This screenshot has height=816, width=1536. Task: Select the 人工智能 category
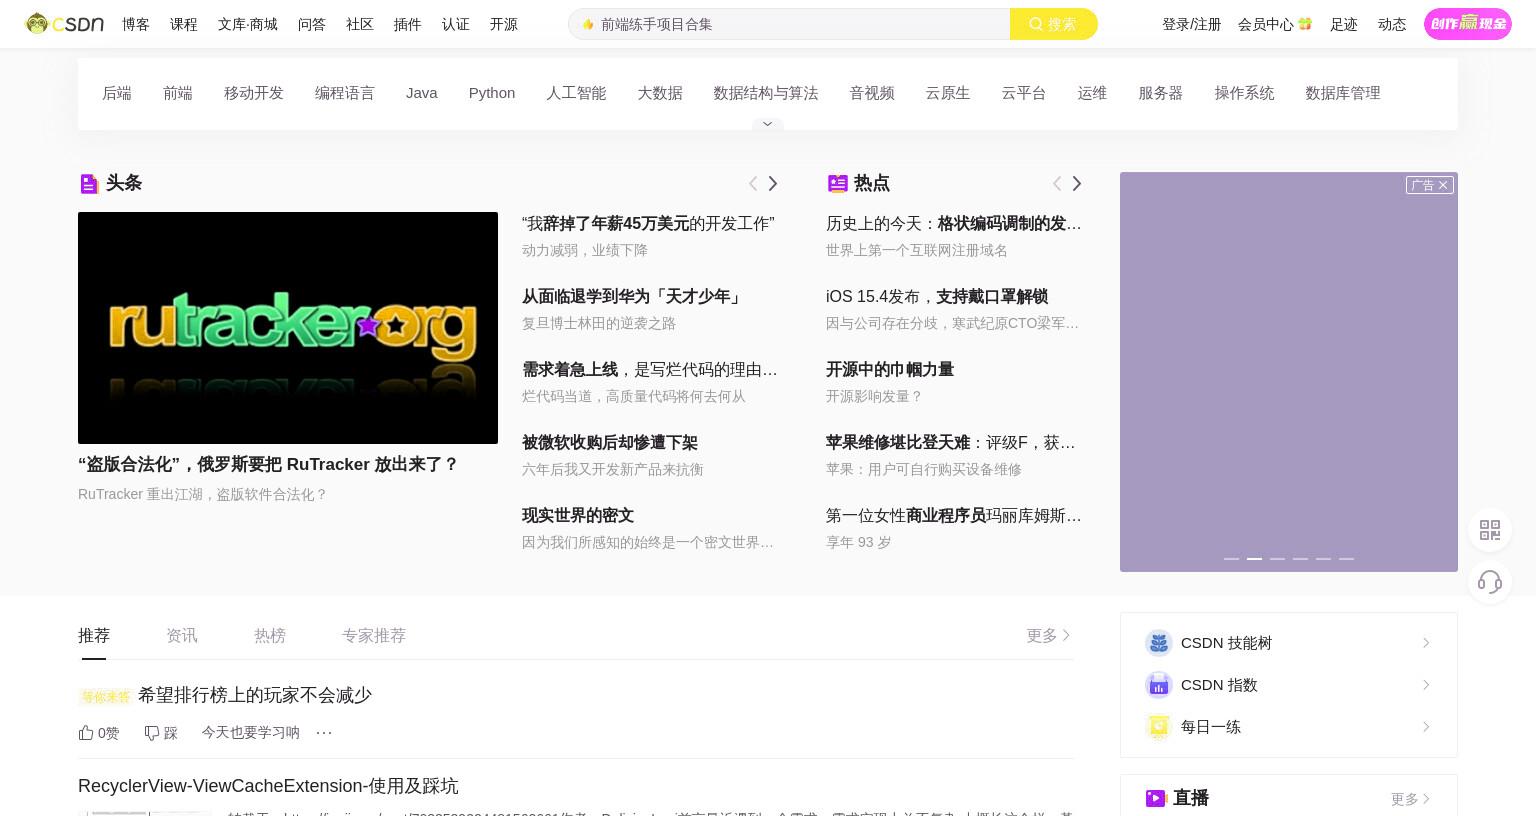pos(576,93)
